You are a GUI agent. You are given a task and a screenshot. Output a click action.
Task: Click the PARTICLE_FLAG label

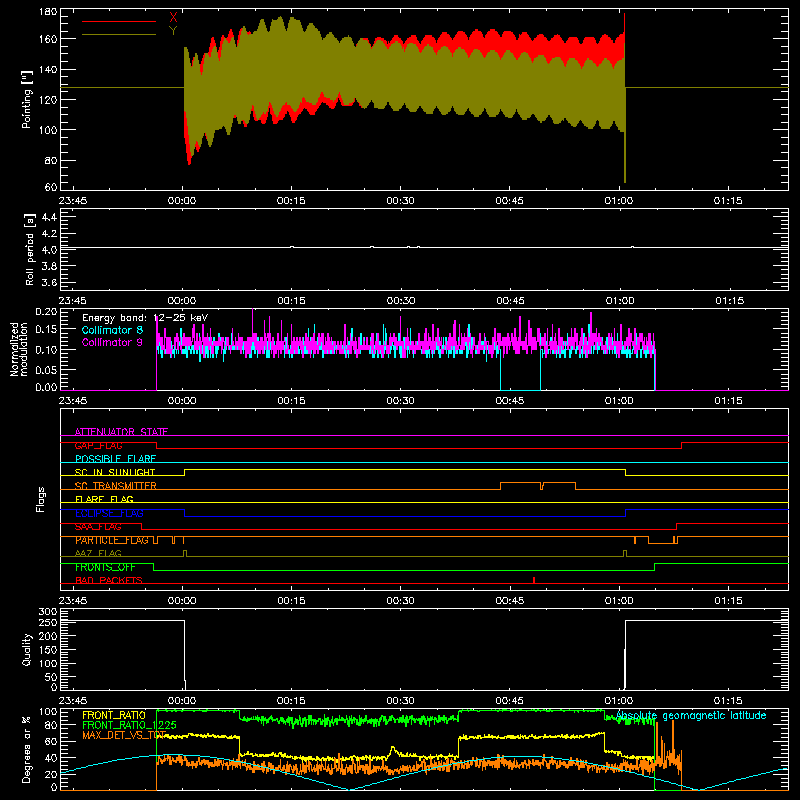coord(112,540)
